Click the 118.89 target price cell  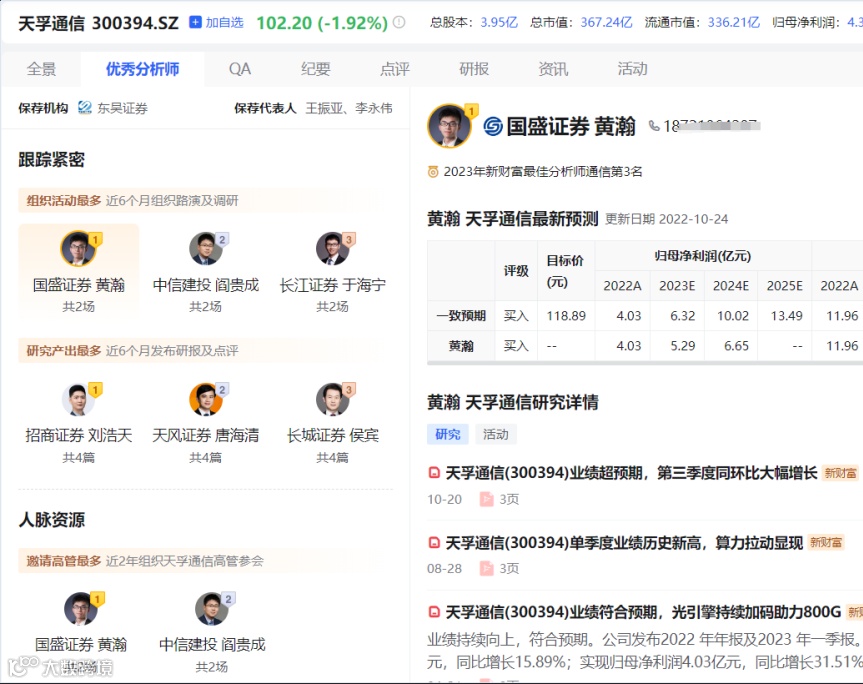(566, 316)
